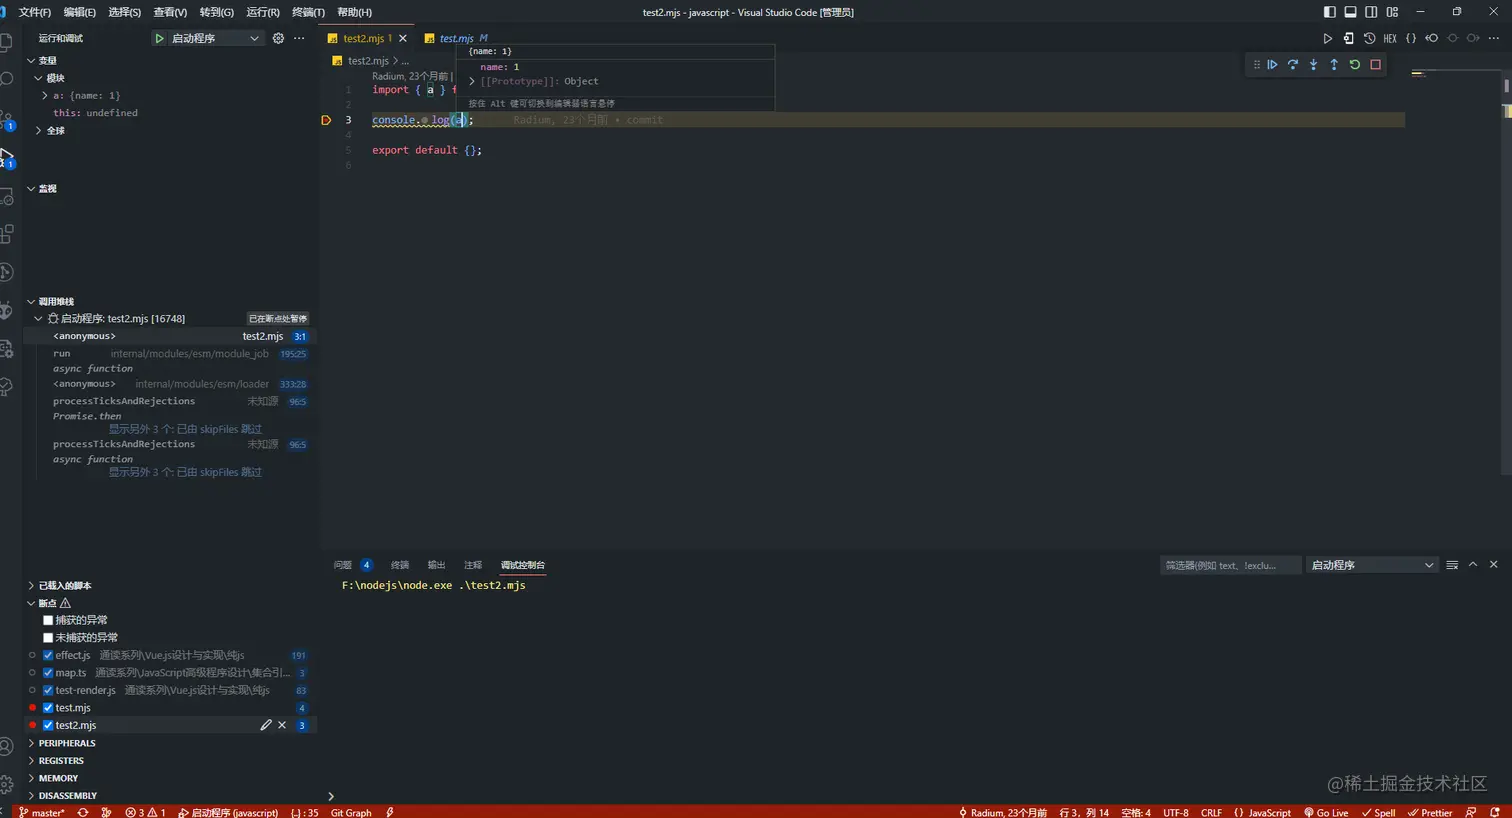Click sync changes icon in status bar
Viewport: 1512px width, 818px height.
coord(83,812)
